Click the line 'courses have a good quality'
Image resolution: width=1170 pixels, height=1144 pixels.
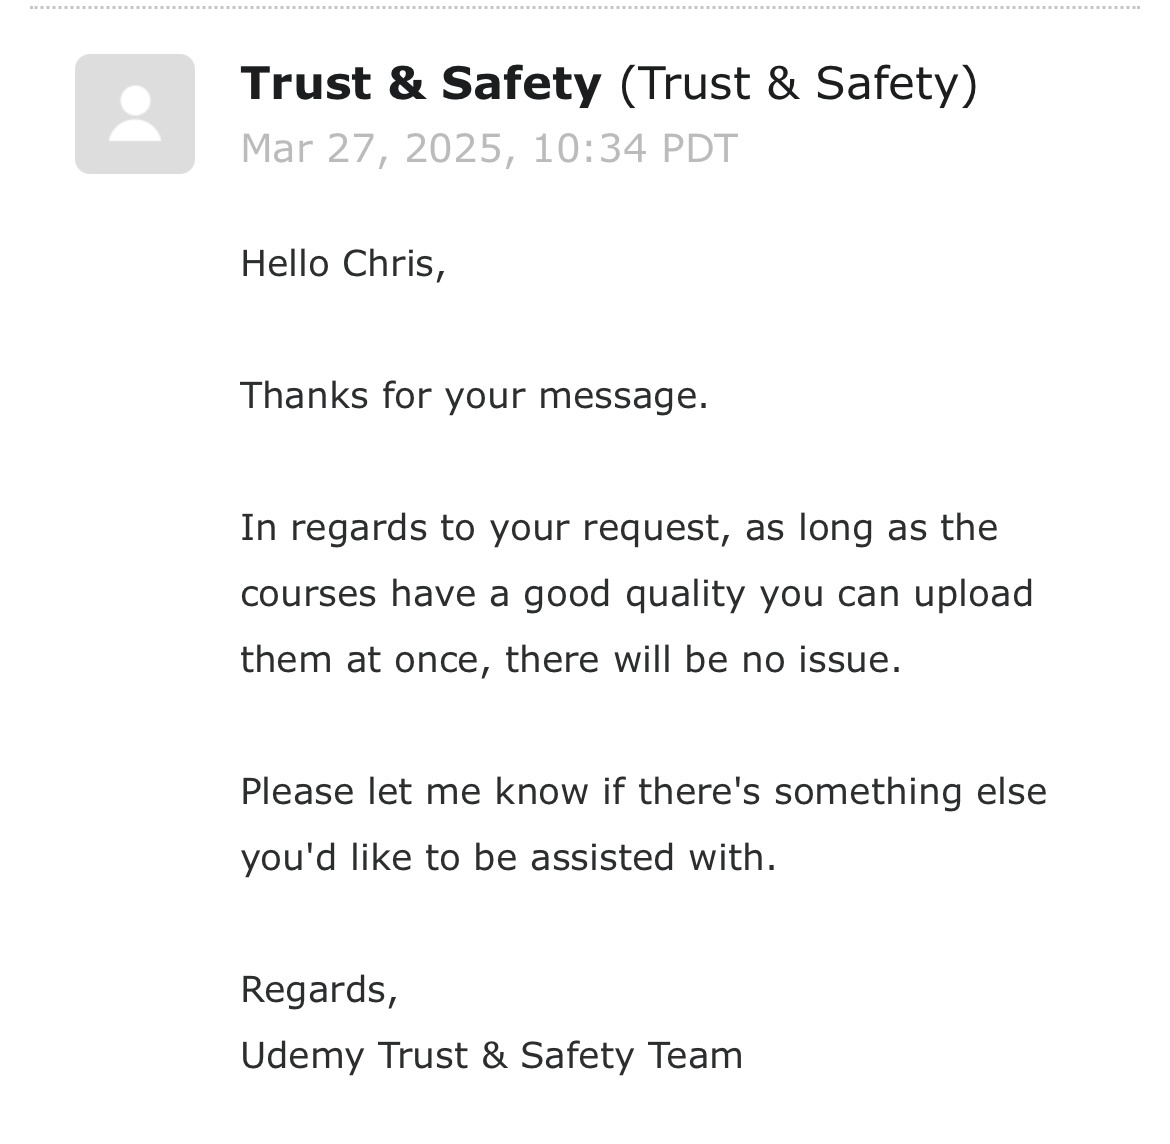[636, 594]
